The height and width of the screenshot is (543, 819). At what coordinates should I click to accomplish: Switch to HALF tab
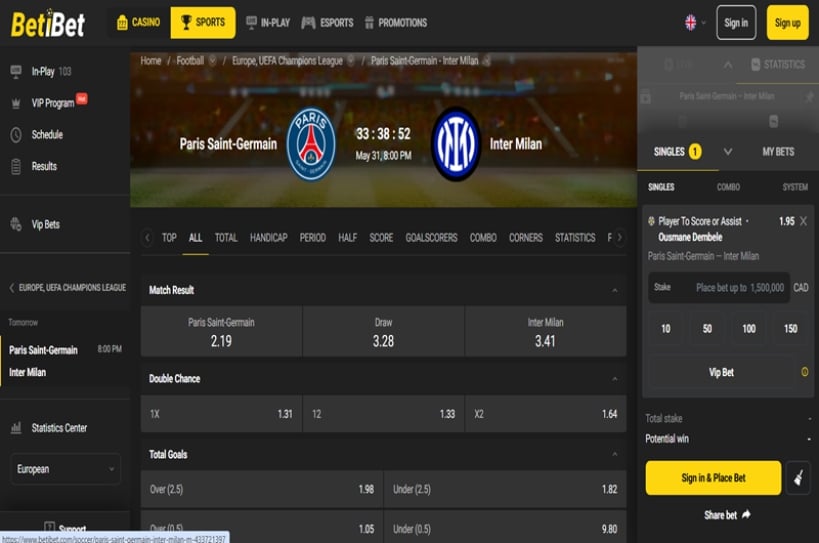tap(347, 238)
